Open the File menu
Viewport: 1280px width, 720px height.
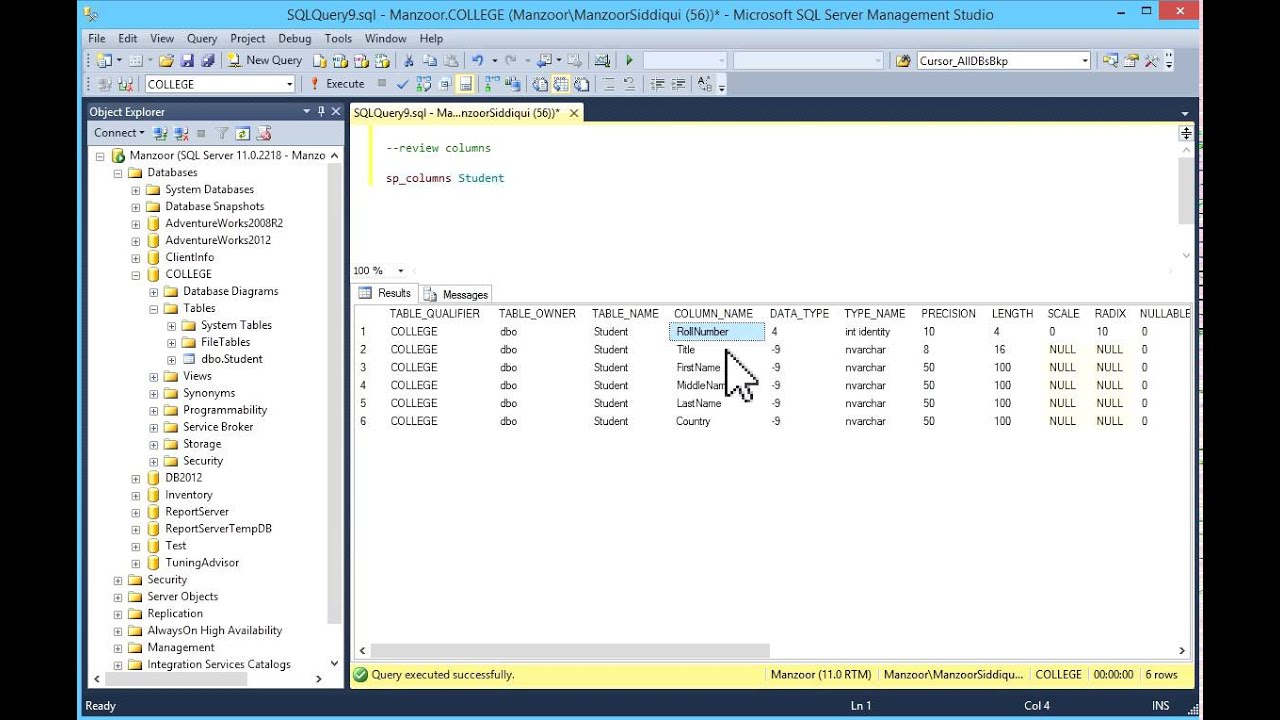(x=97, y=38)
